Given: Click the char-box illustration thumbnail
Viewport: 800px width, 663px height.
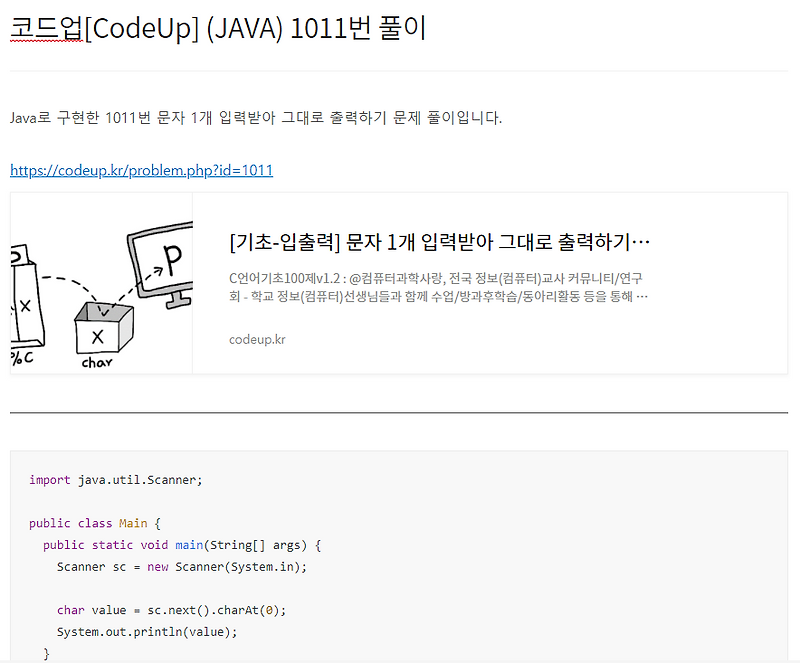Looking at the screenshot, I should pyautogui.click(x=100, y=283).
